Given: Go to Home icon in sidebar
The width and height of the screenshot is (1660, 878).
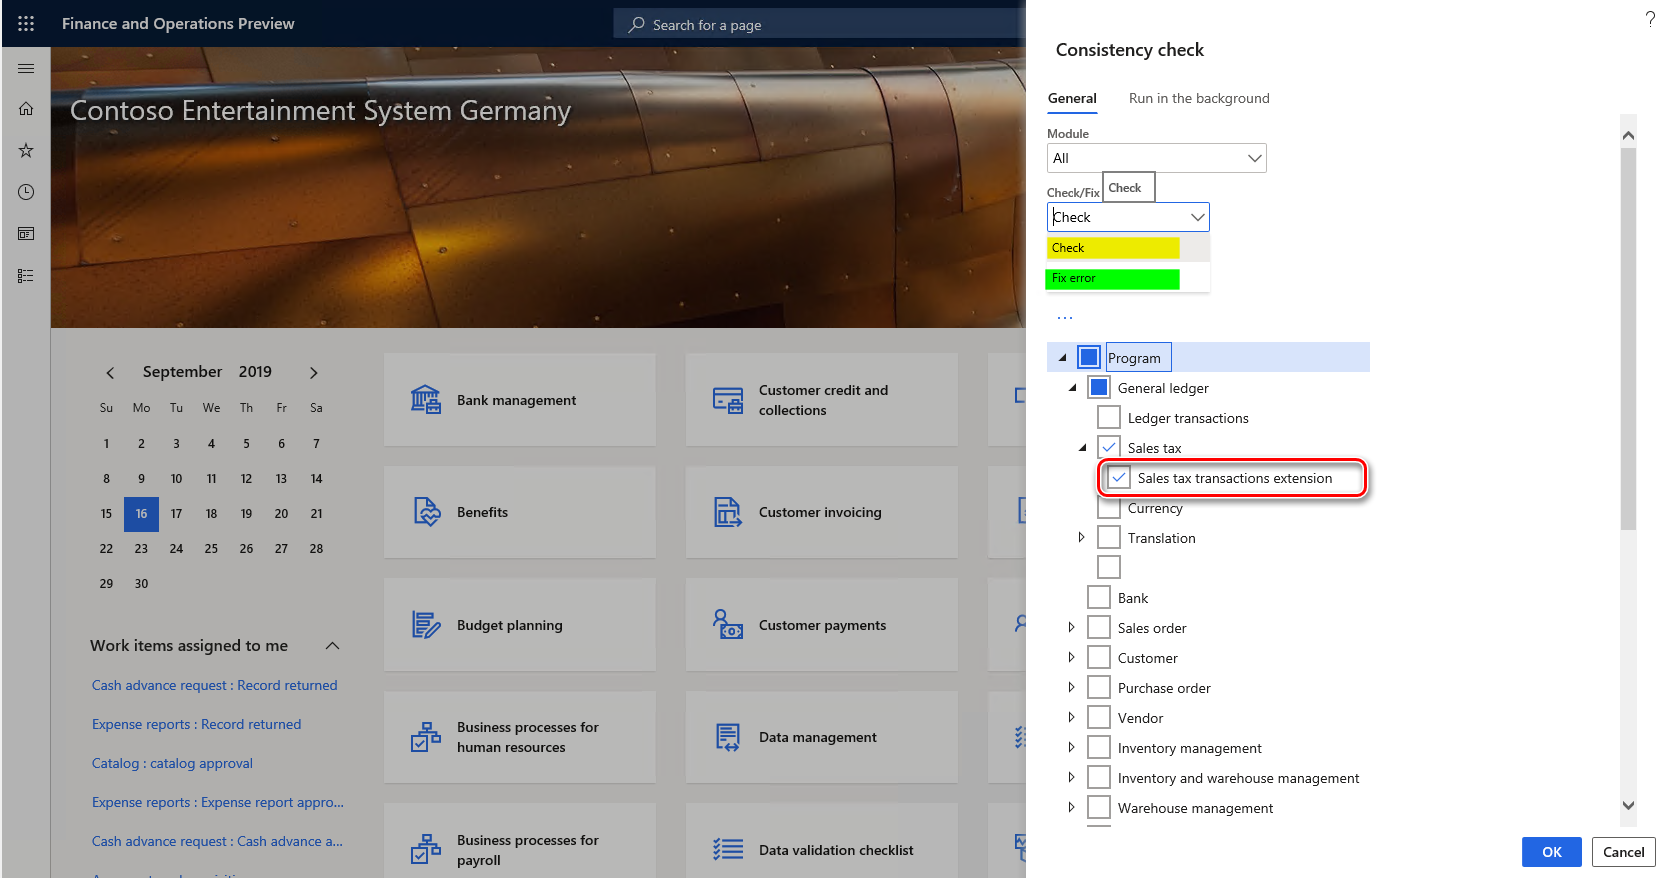Looking at the screenshot, I should coord(26,108).
